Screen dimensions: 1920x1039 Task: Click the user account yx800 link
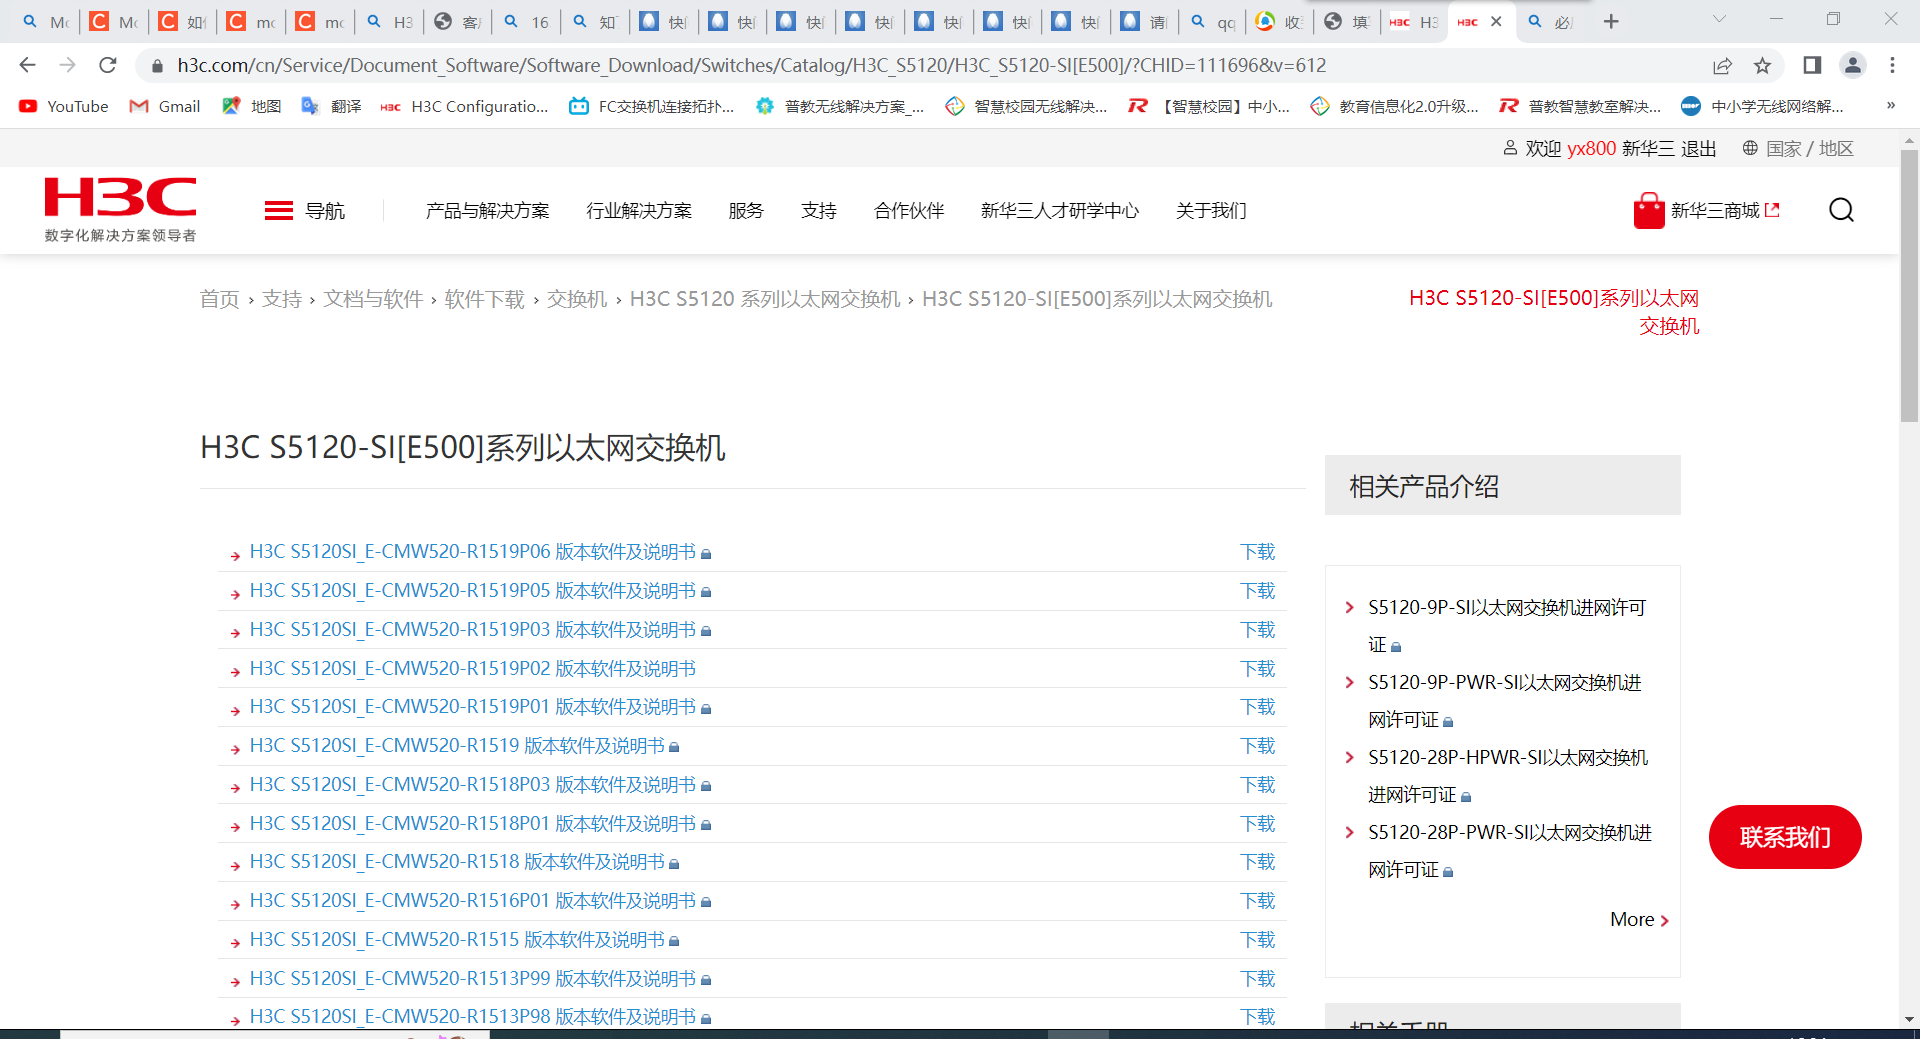1591,149
